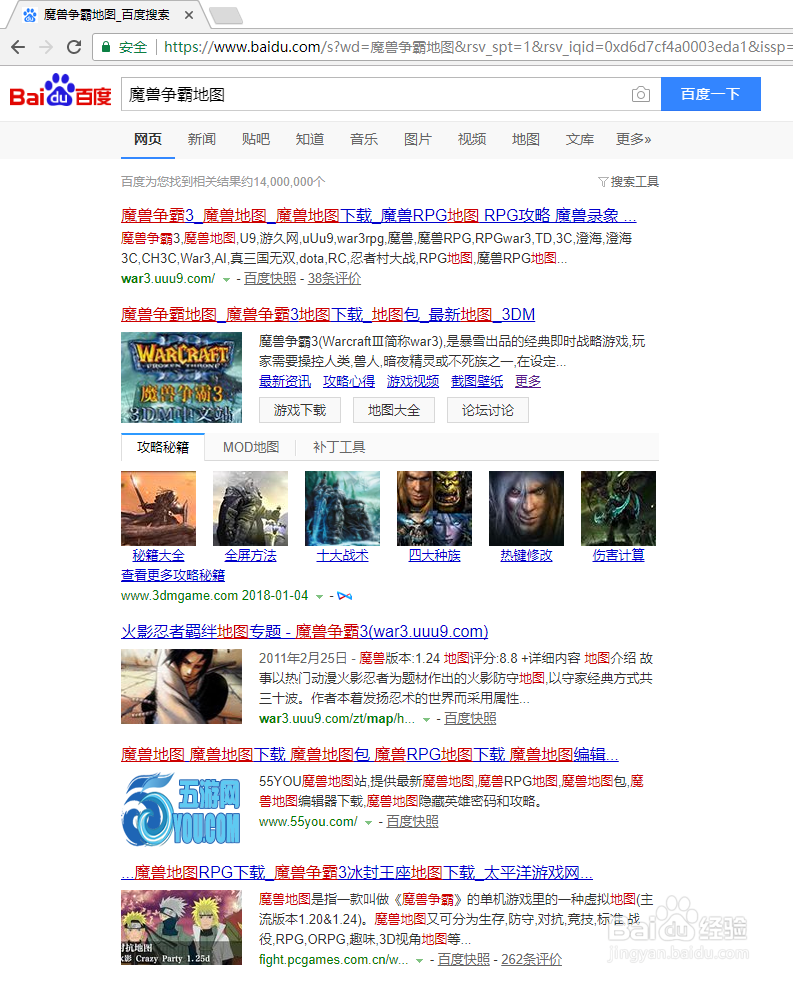Click the 热键修改 thumbnail image
Image resolution: width=793 pixels, height=981 pixels.
click(526, 508)
